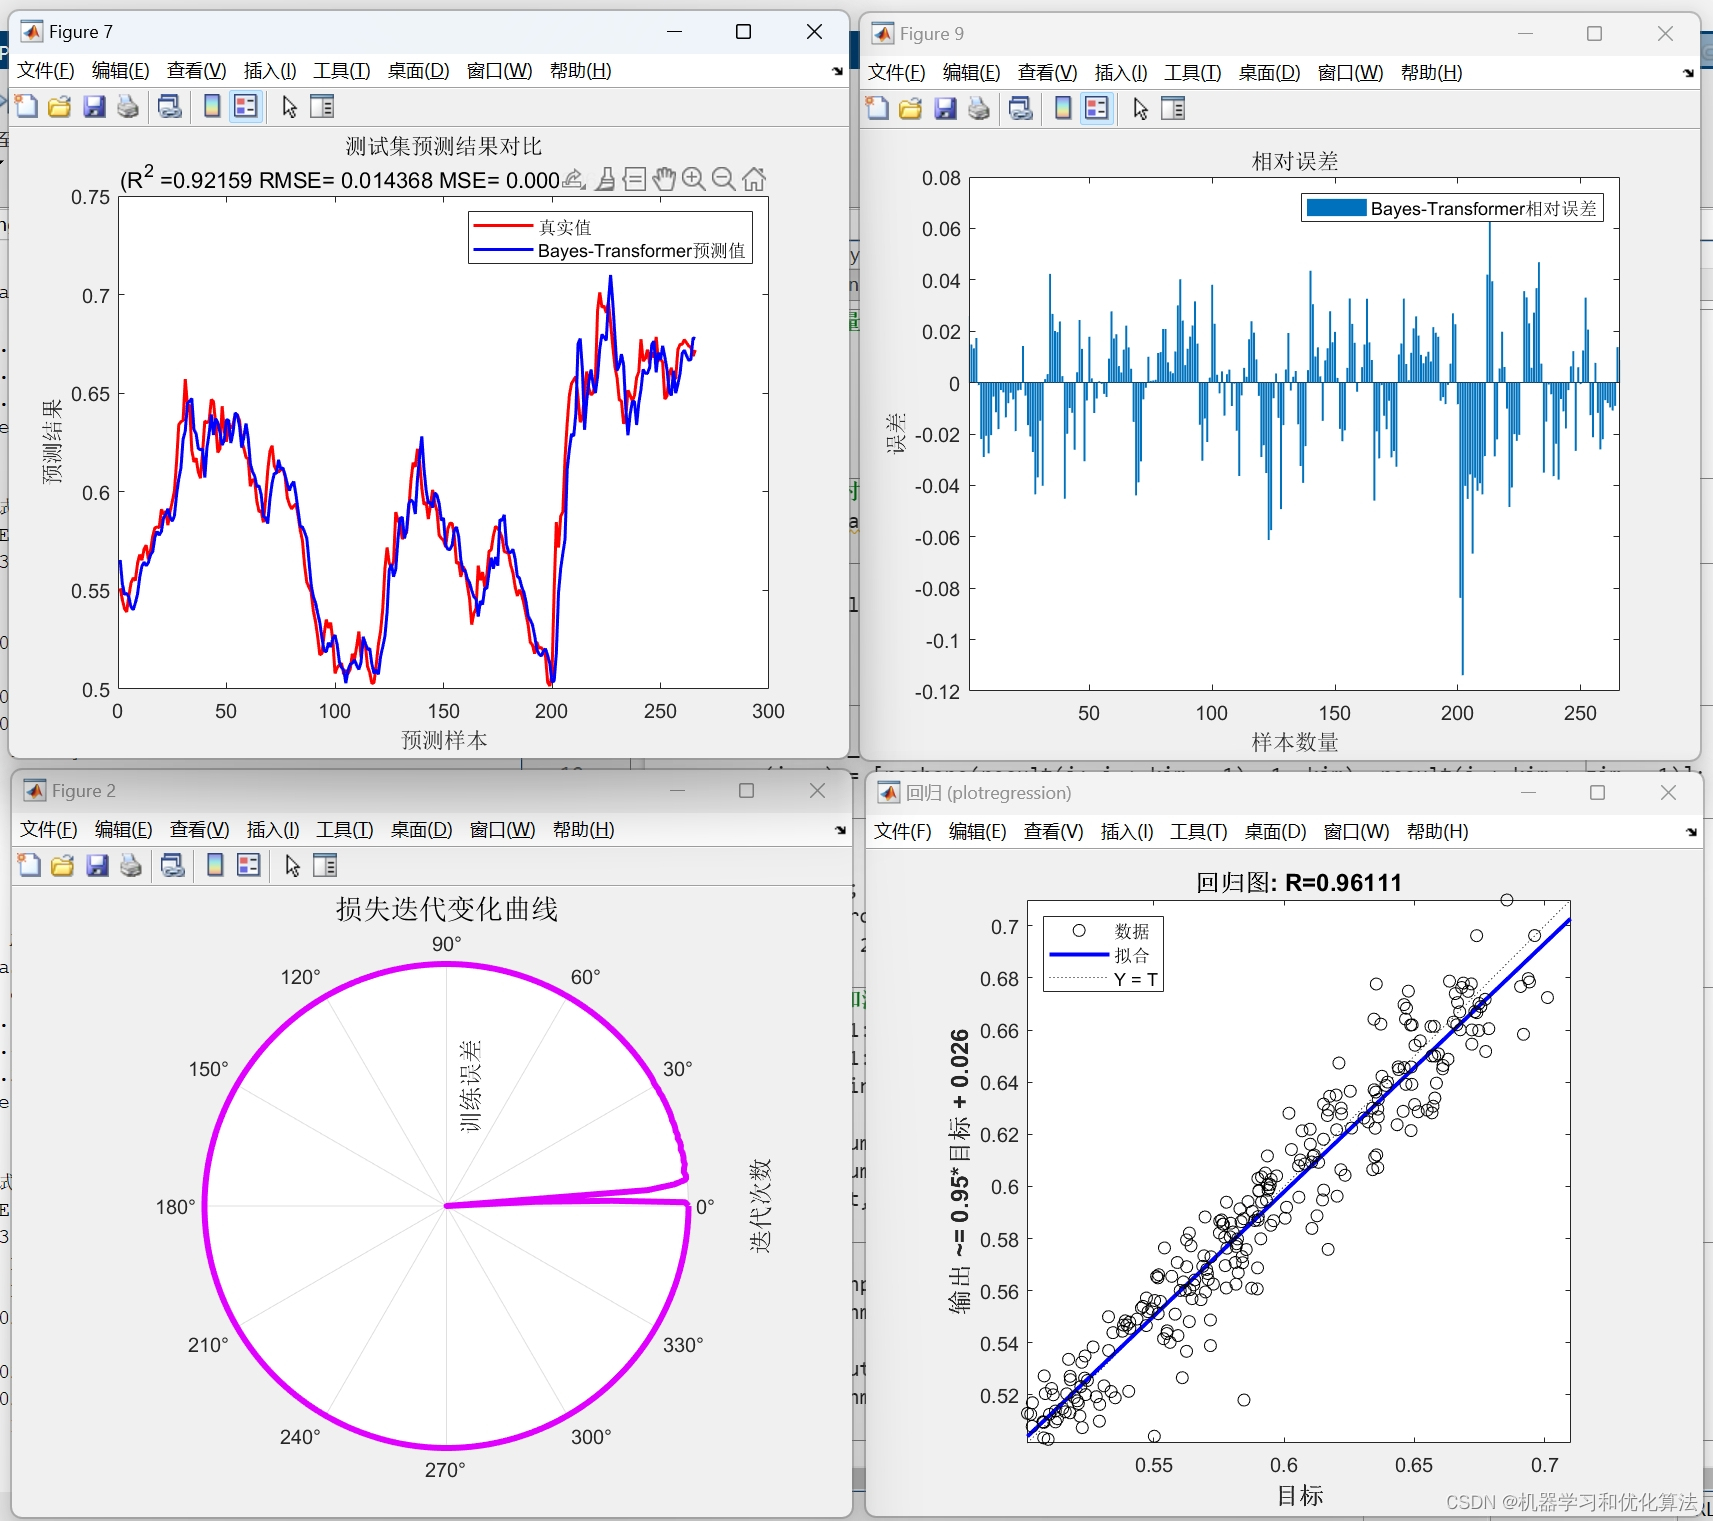Open Property Inspector in Figure 9 toolbar
This screenshot has height=1521, width=1713.
1173,108
